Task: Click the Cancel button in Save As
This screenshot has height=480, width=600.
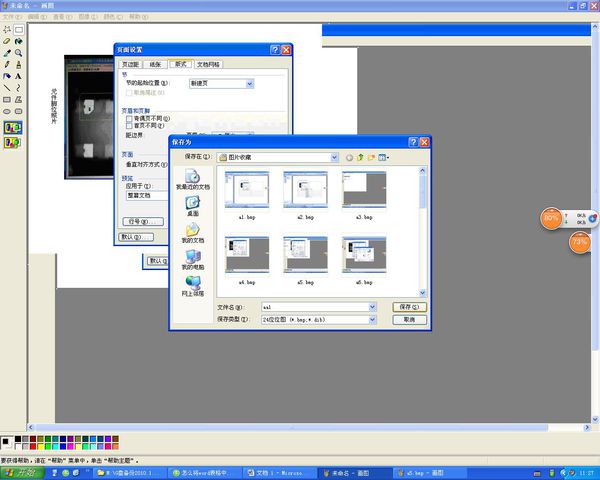Action: pos(409,320)
